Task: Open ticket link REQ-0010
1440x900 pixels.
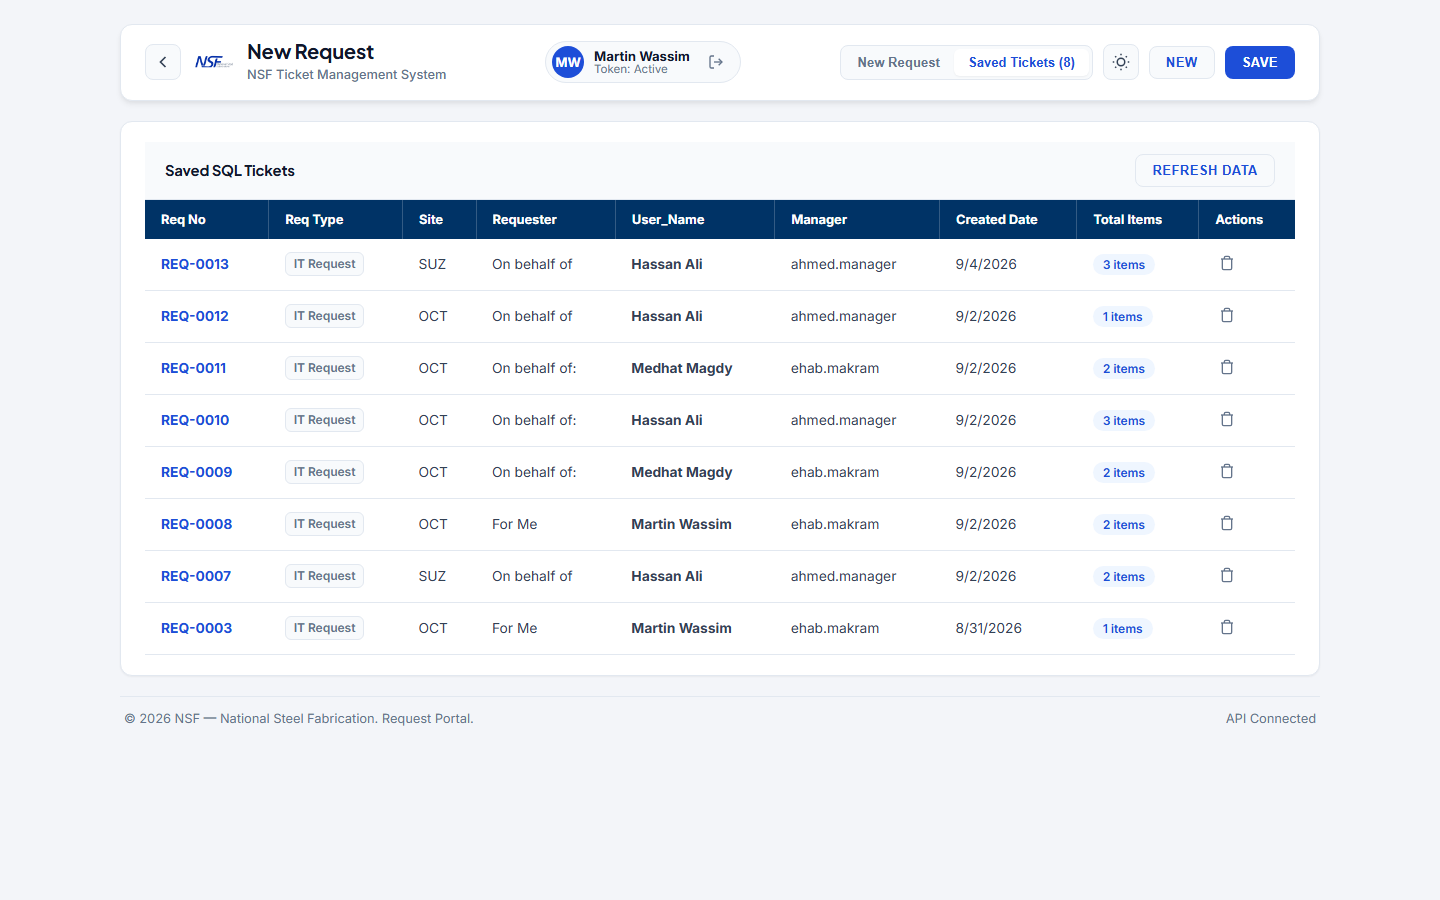Action: [195, 420]
